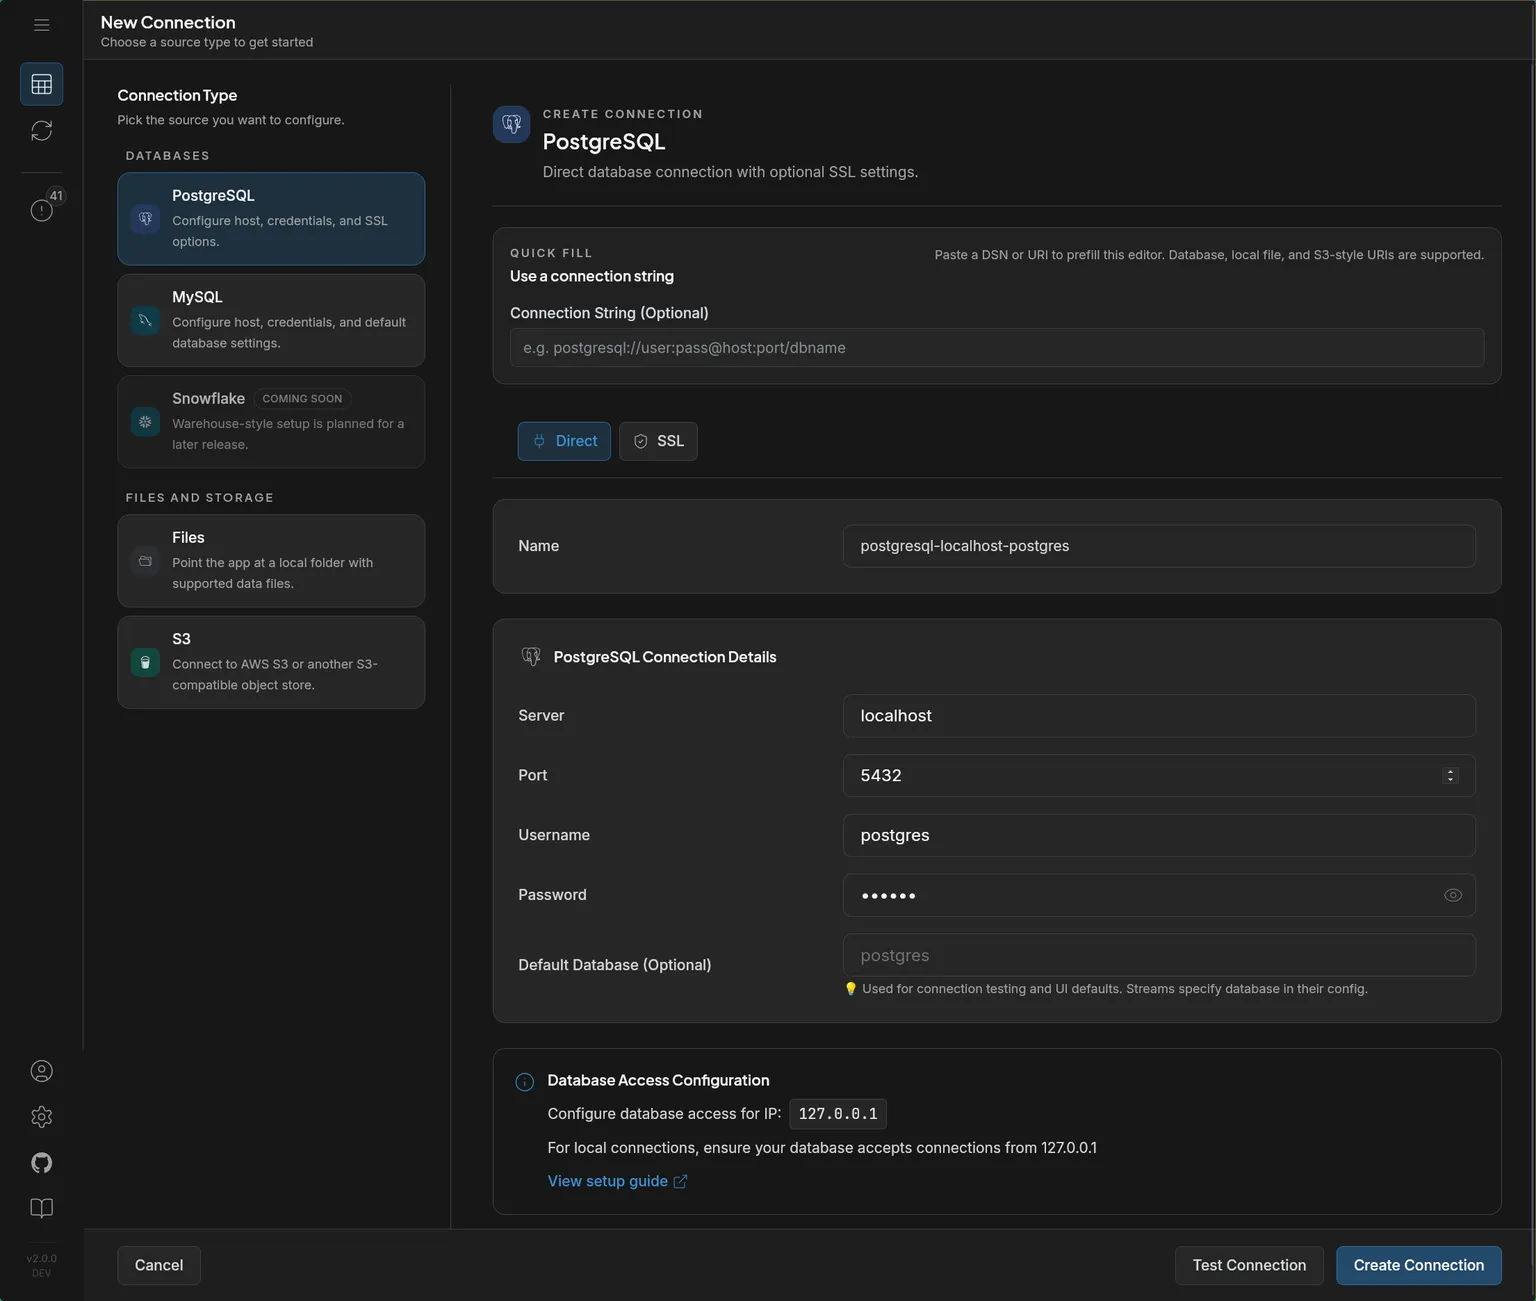This screenshot has width=1536, height=1301.
Task: Open the table grid sidebar icon
Action: point(41,84)
